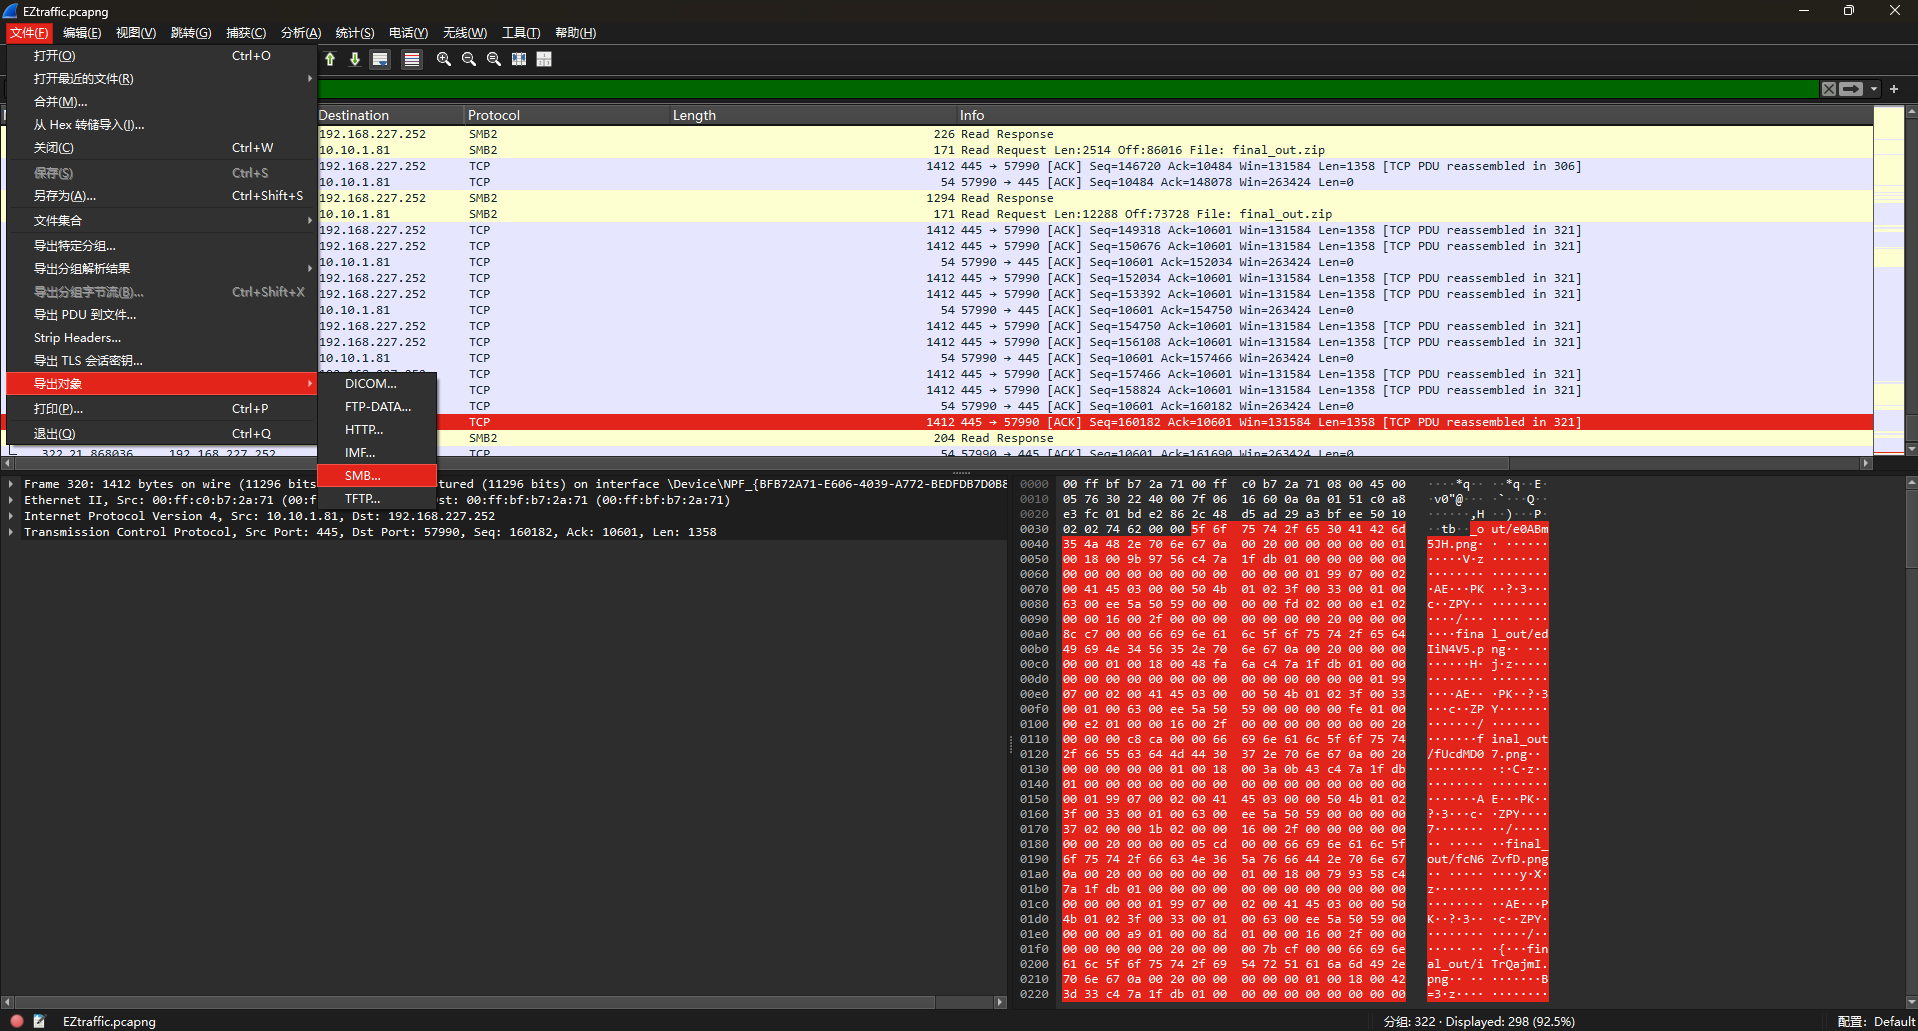The height and width of the screenshot is (1031, 1918).
Task: Click resize columns to content icon
Action: tap(519, 59)
